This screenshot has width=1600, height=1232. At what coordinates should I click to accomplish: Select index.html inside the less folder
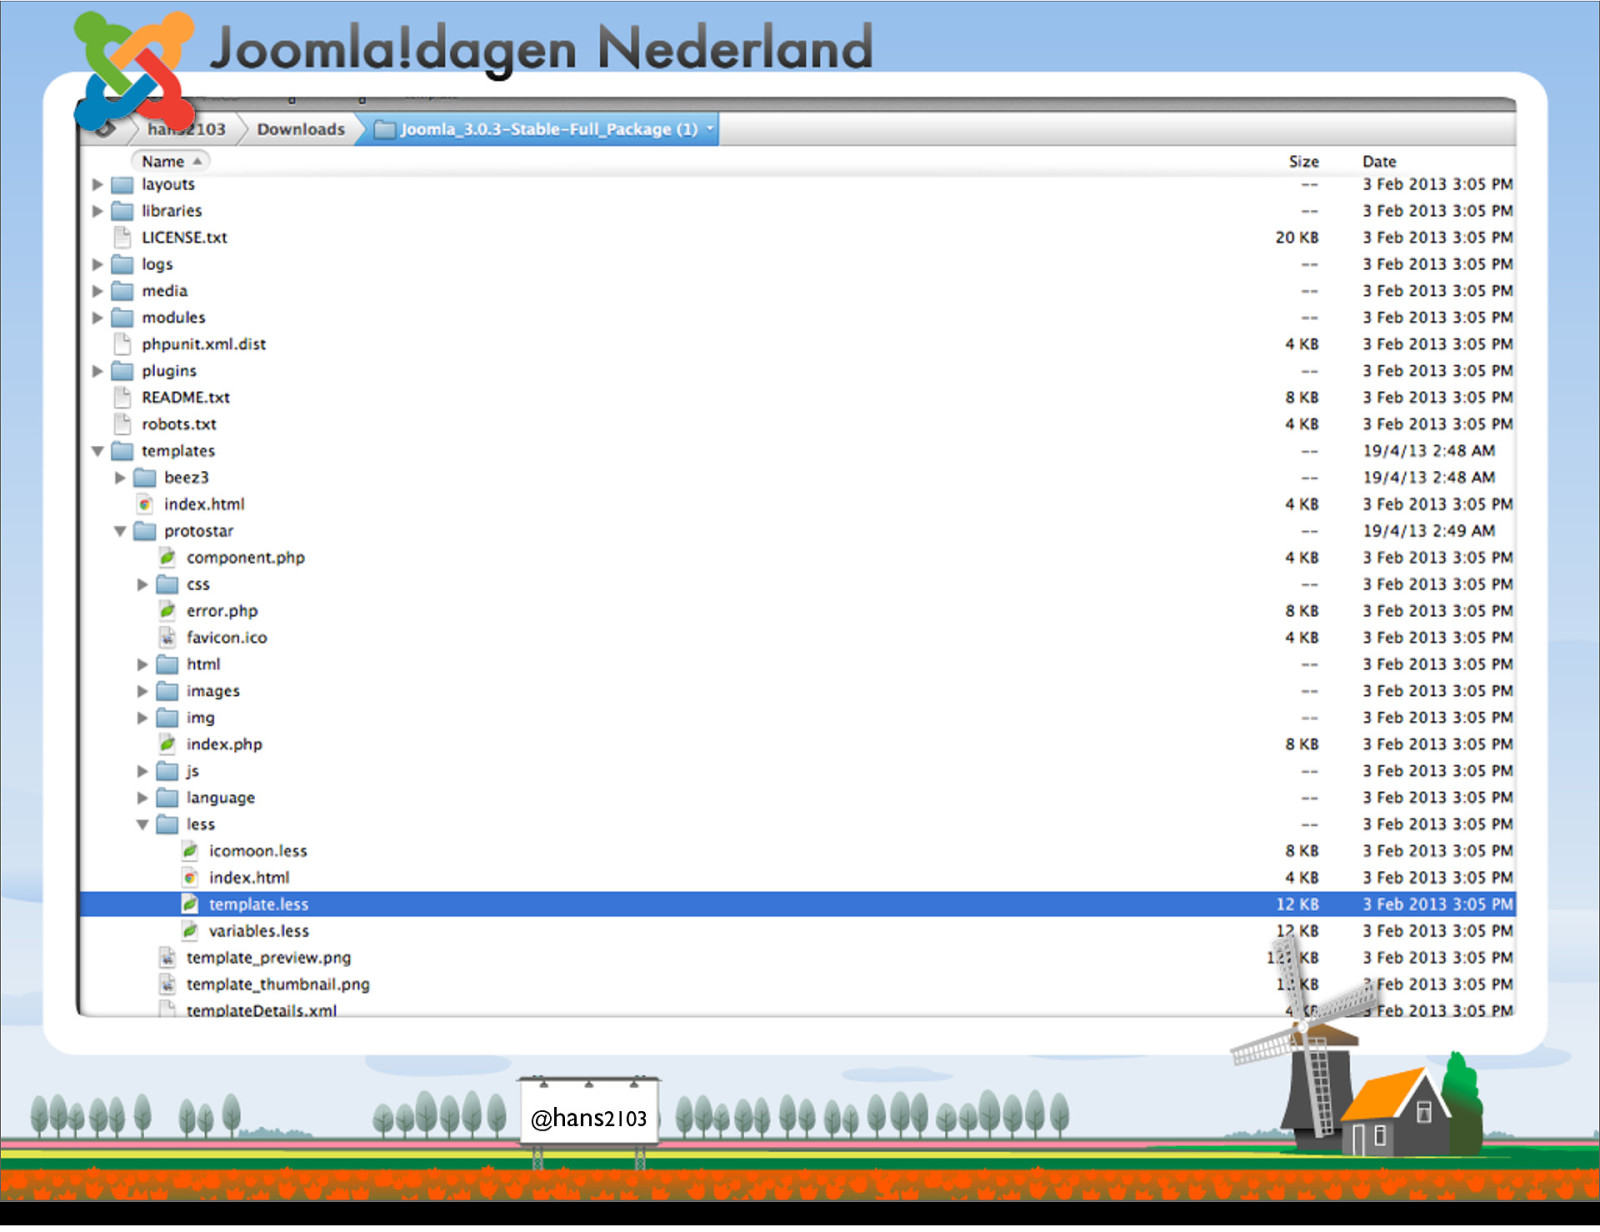249,878
